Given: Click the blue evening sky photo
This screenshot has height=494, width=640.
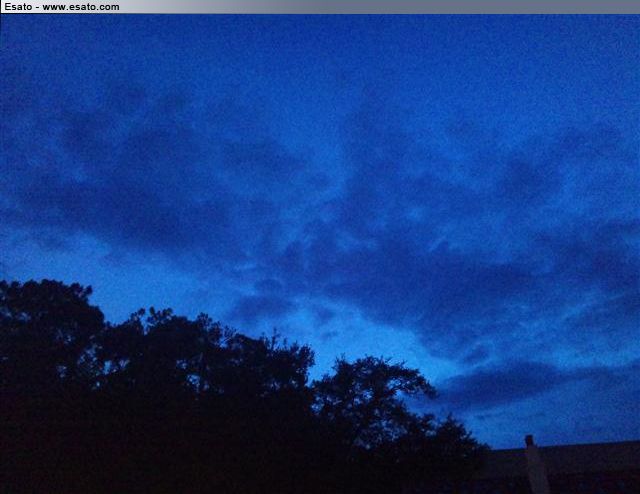Looking at the screenshot, I should [x=320, y=254].
